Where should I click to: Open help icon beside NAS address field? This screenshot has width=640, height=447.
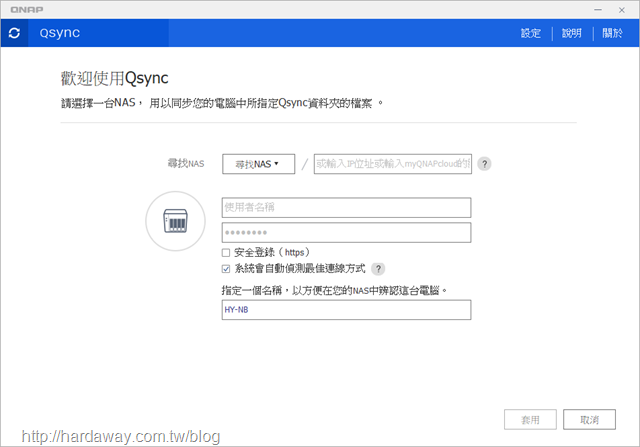[x=484, y=164]
